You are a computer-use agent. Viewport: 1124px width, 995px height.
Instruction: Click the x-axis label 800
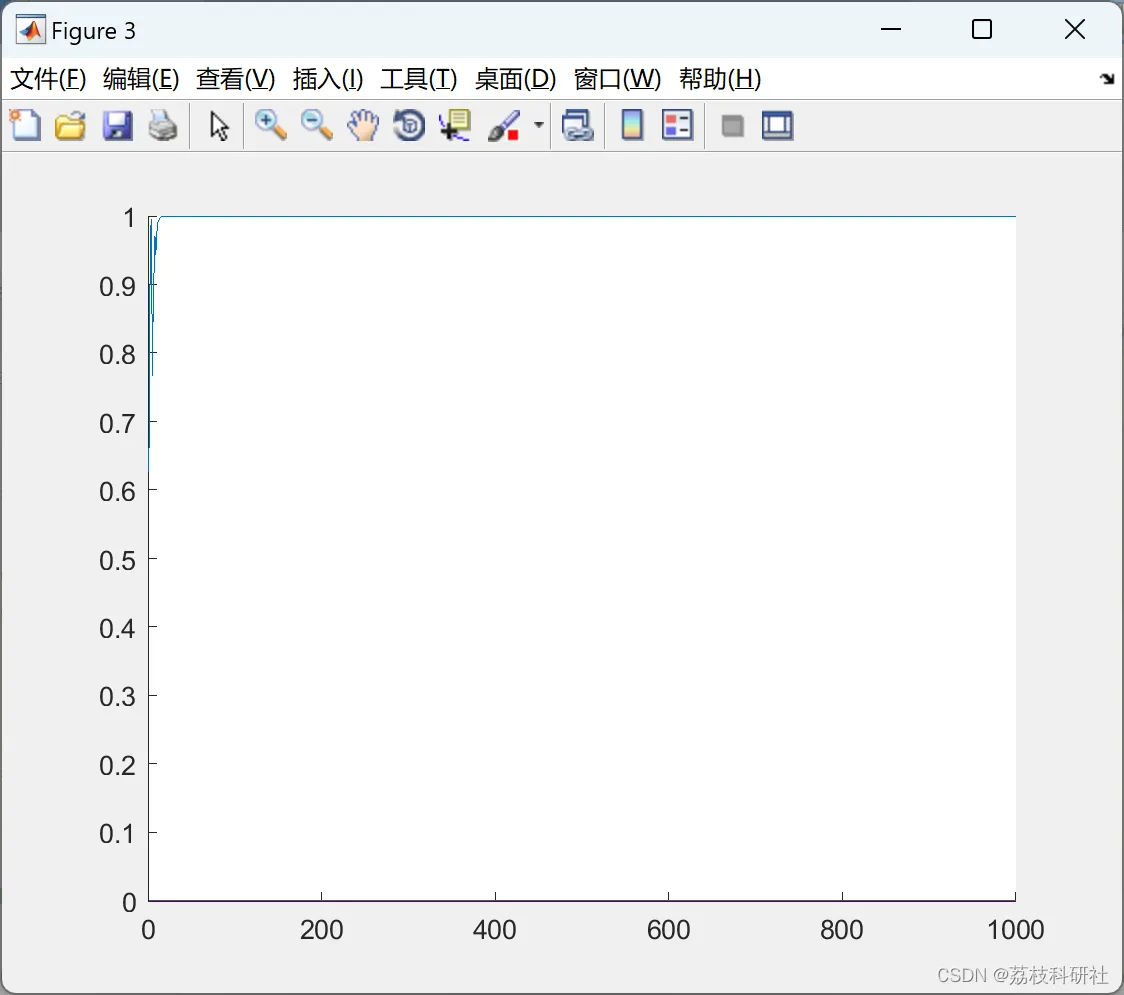(x=842, y=930)
